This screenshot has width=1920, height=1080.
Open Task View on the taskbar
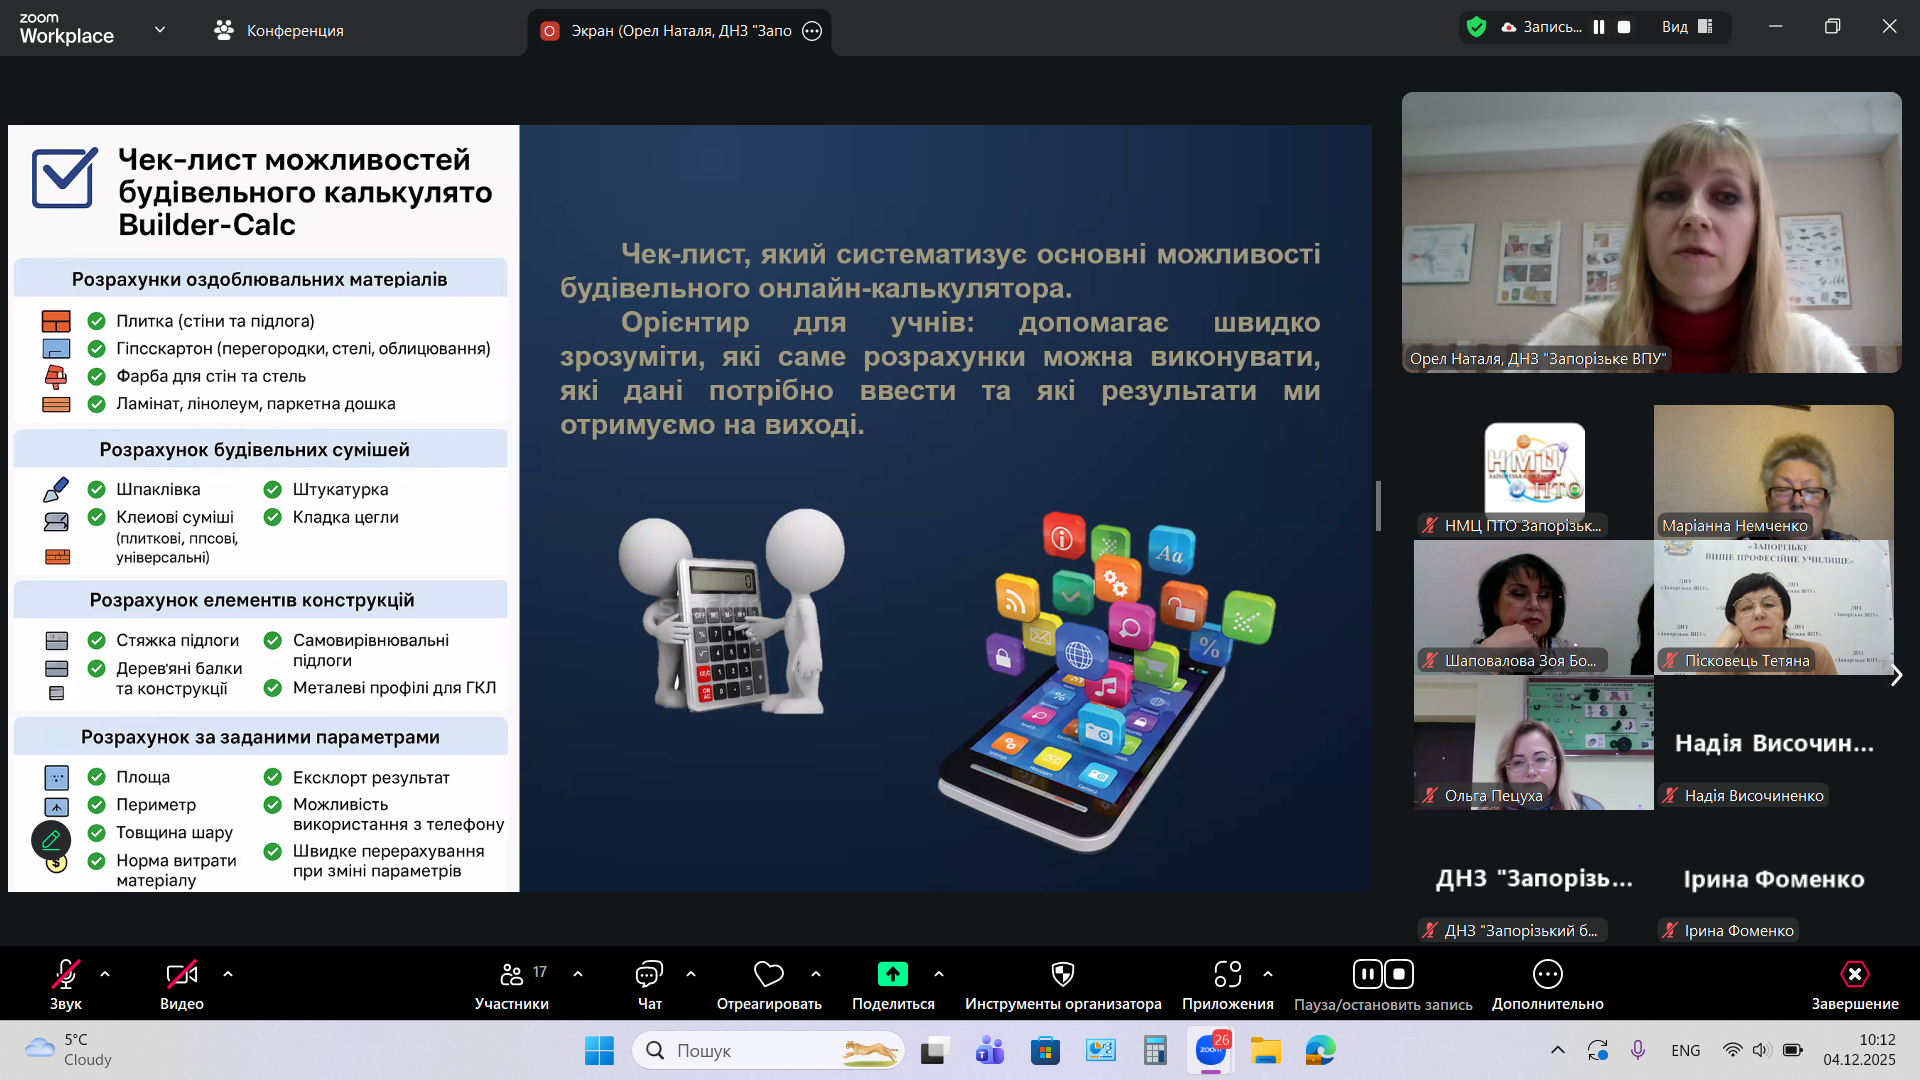(934, 1050)
